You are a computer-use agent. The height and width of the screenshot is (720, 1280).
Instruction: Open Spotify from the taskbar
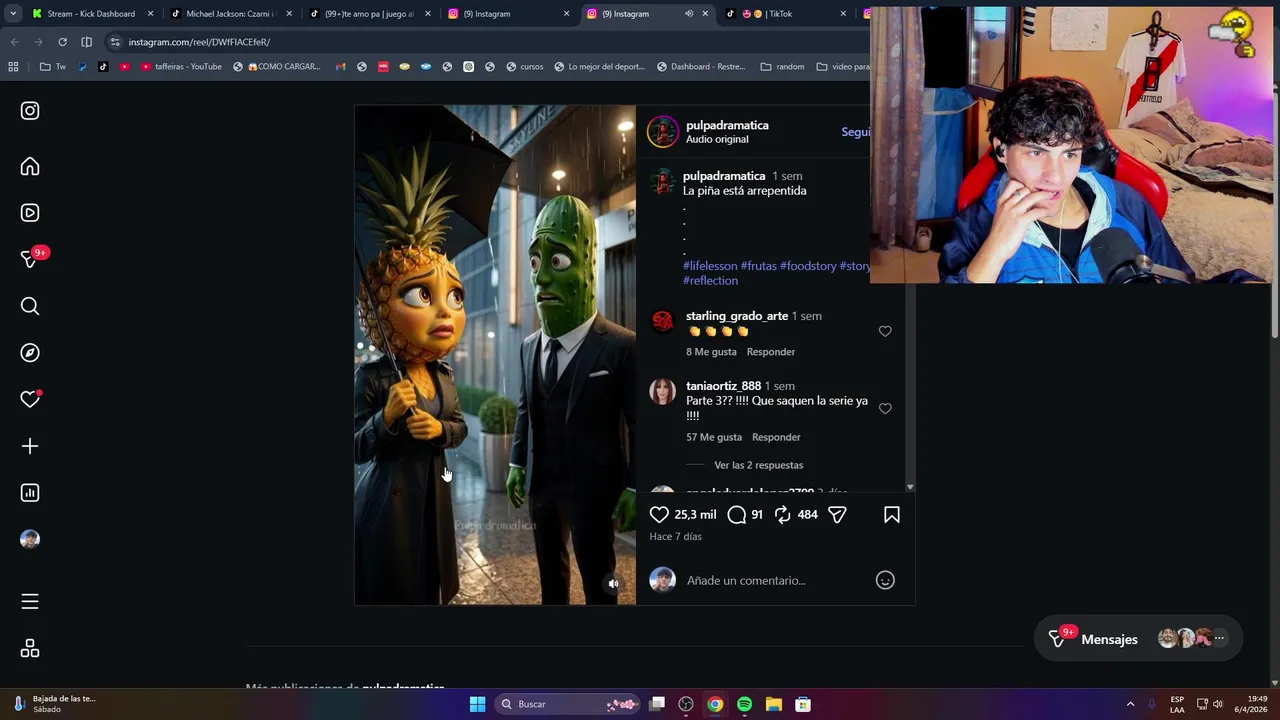point(744,704)
